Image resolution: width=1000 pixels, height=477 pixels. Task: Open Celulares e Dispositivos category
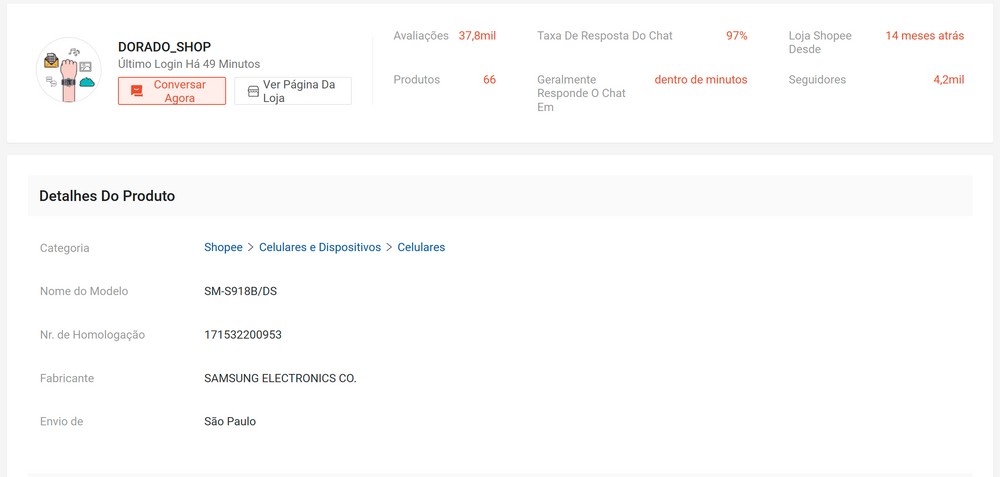pos(320,247)
